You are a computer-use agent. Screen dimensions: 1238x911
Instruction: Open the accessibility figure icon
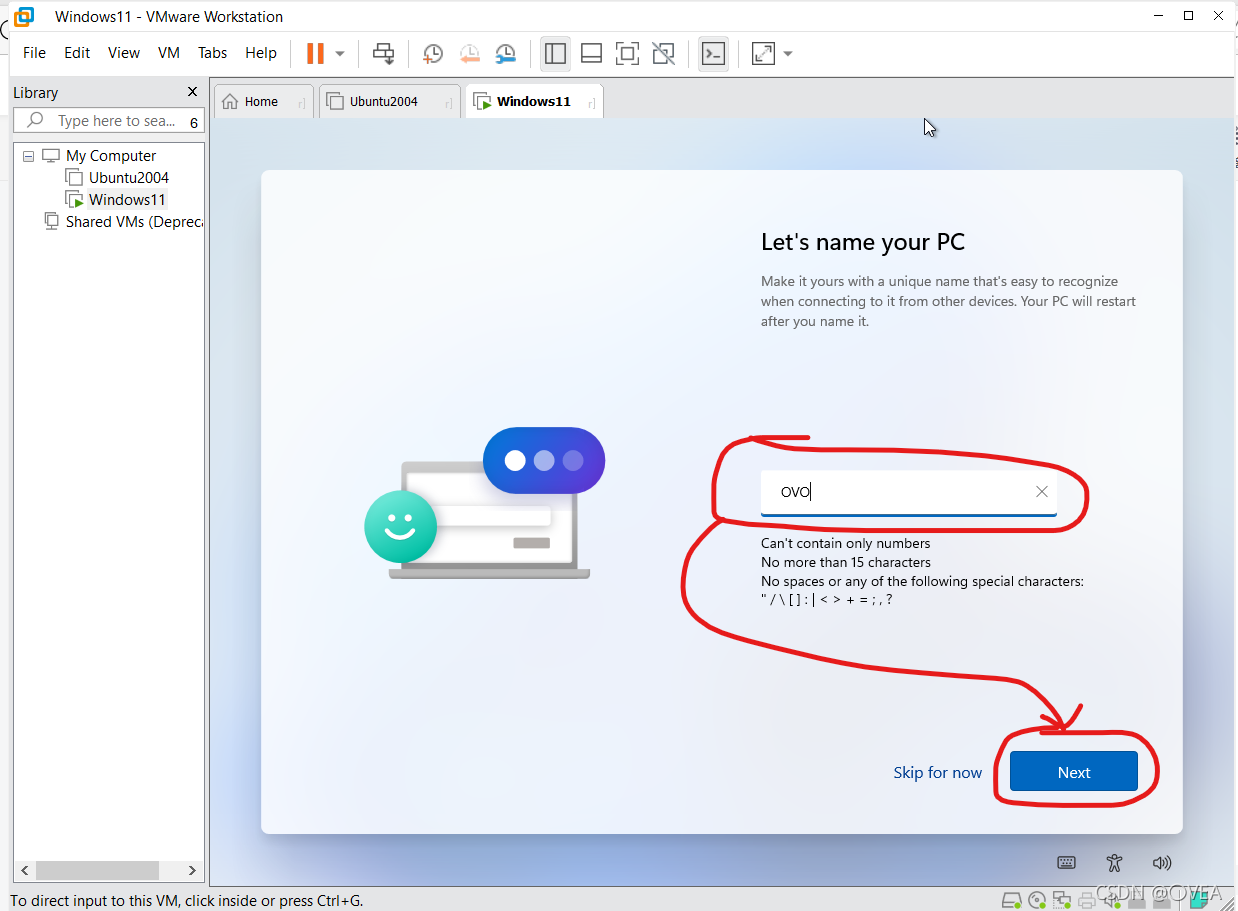[1115, 863]
